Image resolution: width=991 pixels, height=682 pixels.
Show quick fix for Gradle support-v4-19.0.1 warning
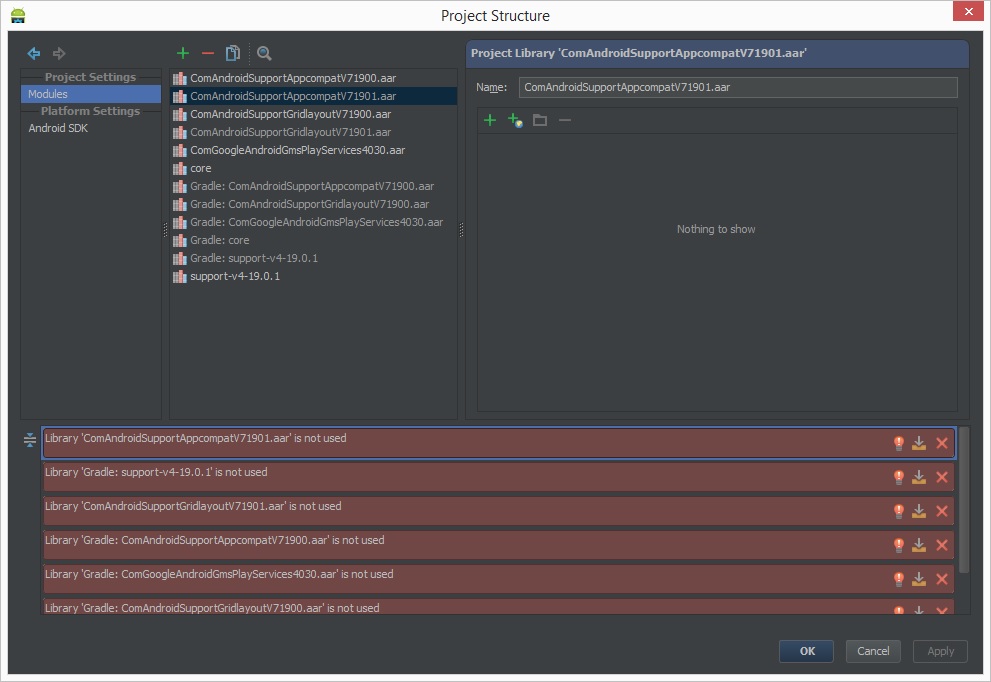[x=899, y=477]
